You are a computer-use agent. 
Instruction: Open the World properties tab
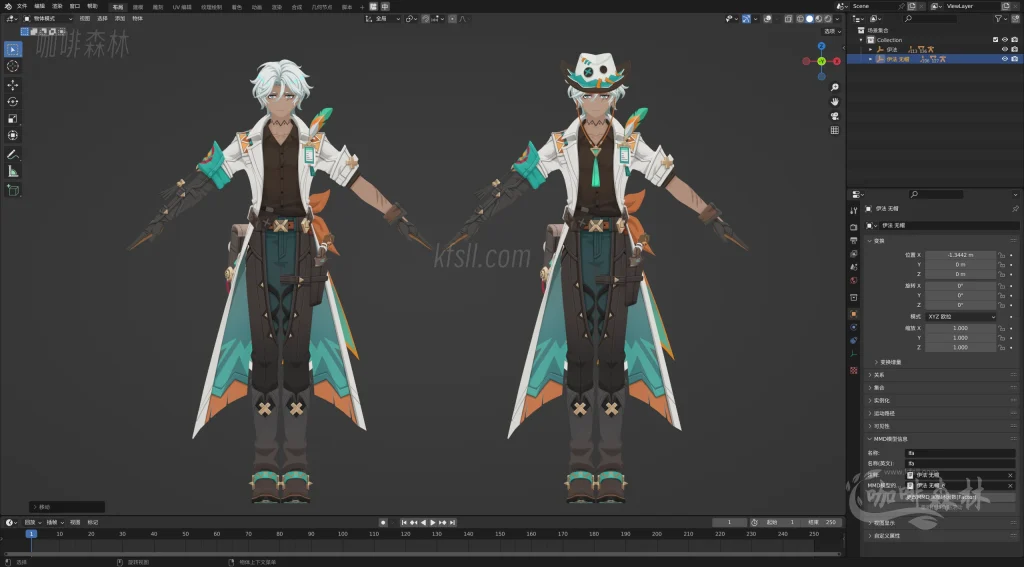tap(854, 280)
